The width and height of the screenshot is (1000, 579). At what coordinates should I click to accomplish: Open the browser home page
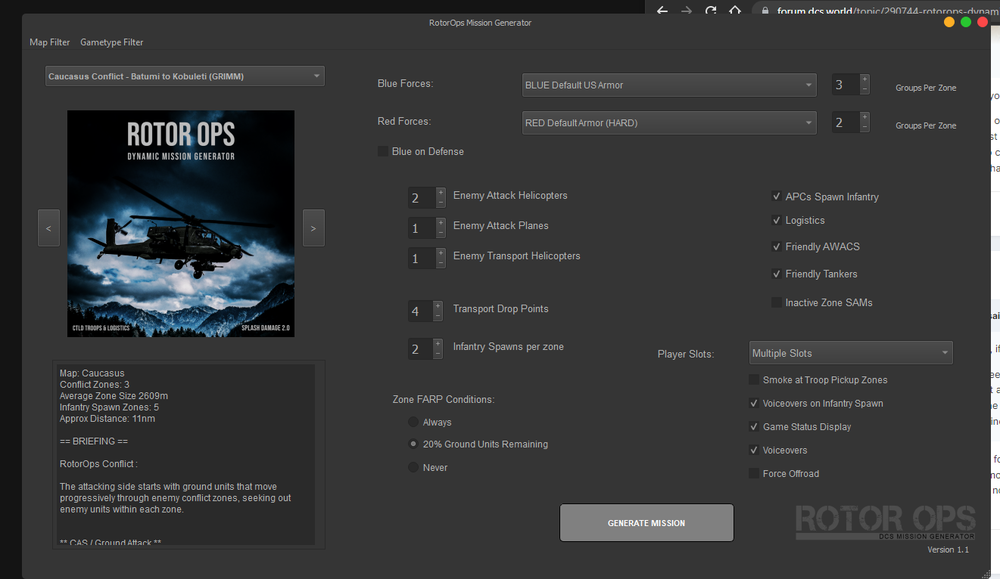(735, 10)
